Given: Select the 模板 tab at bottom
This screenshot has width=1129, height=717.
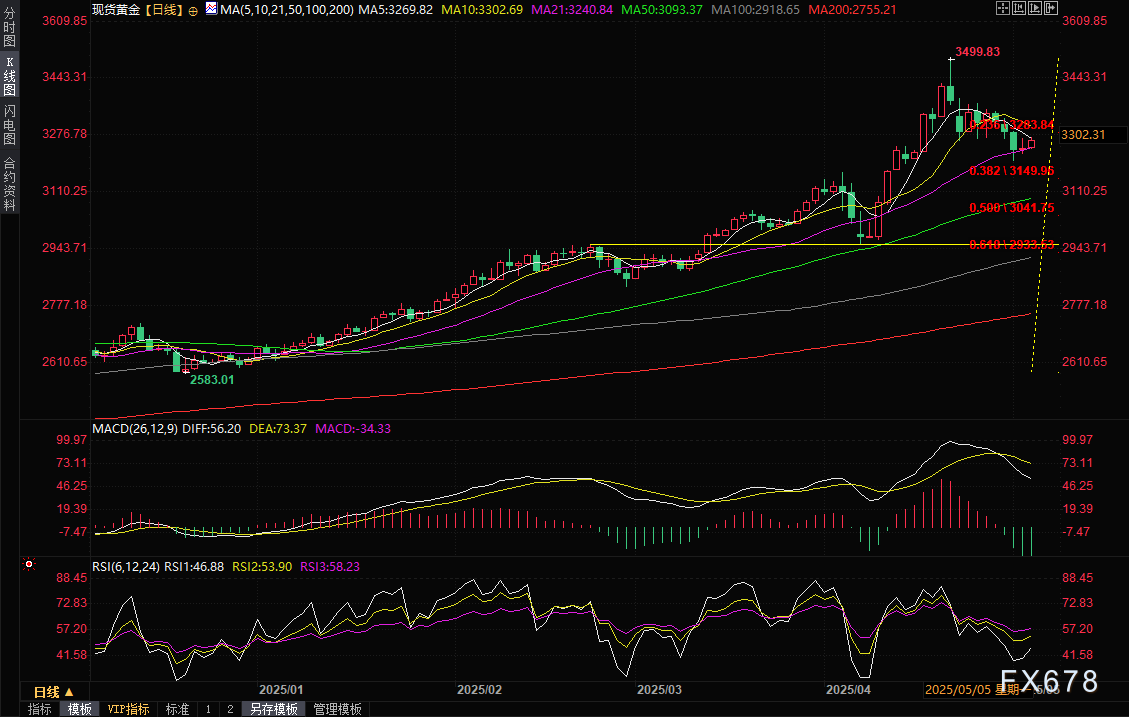Looking at the screenshot, I should point(80,709).
